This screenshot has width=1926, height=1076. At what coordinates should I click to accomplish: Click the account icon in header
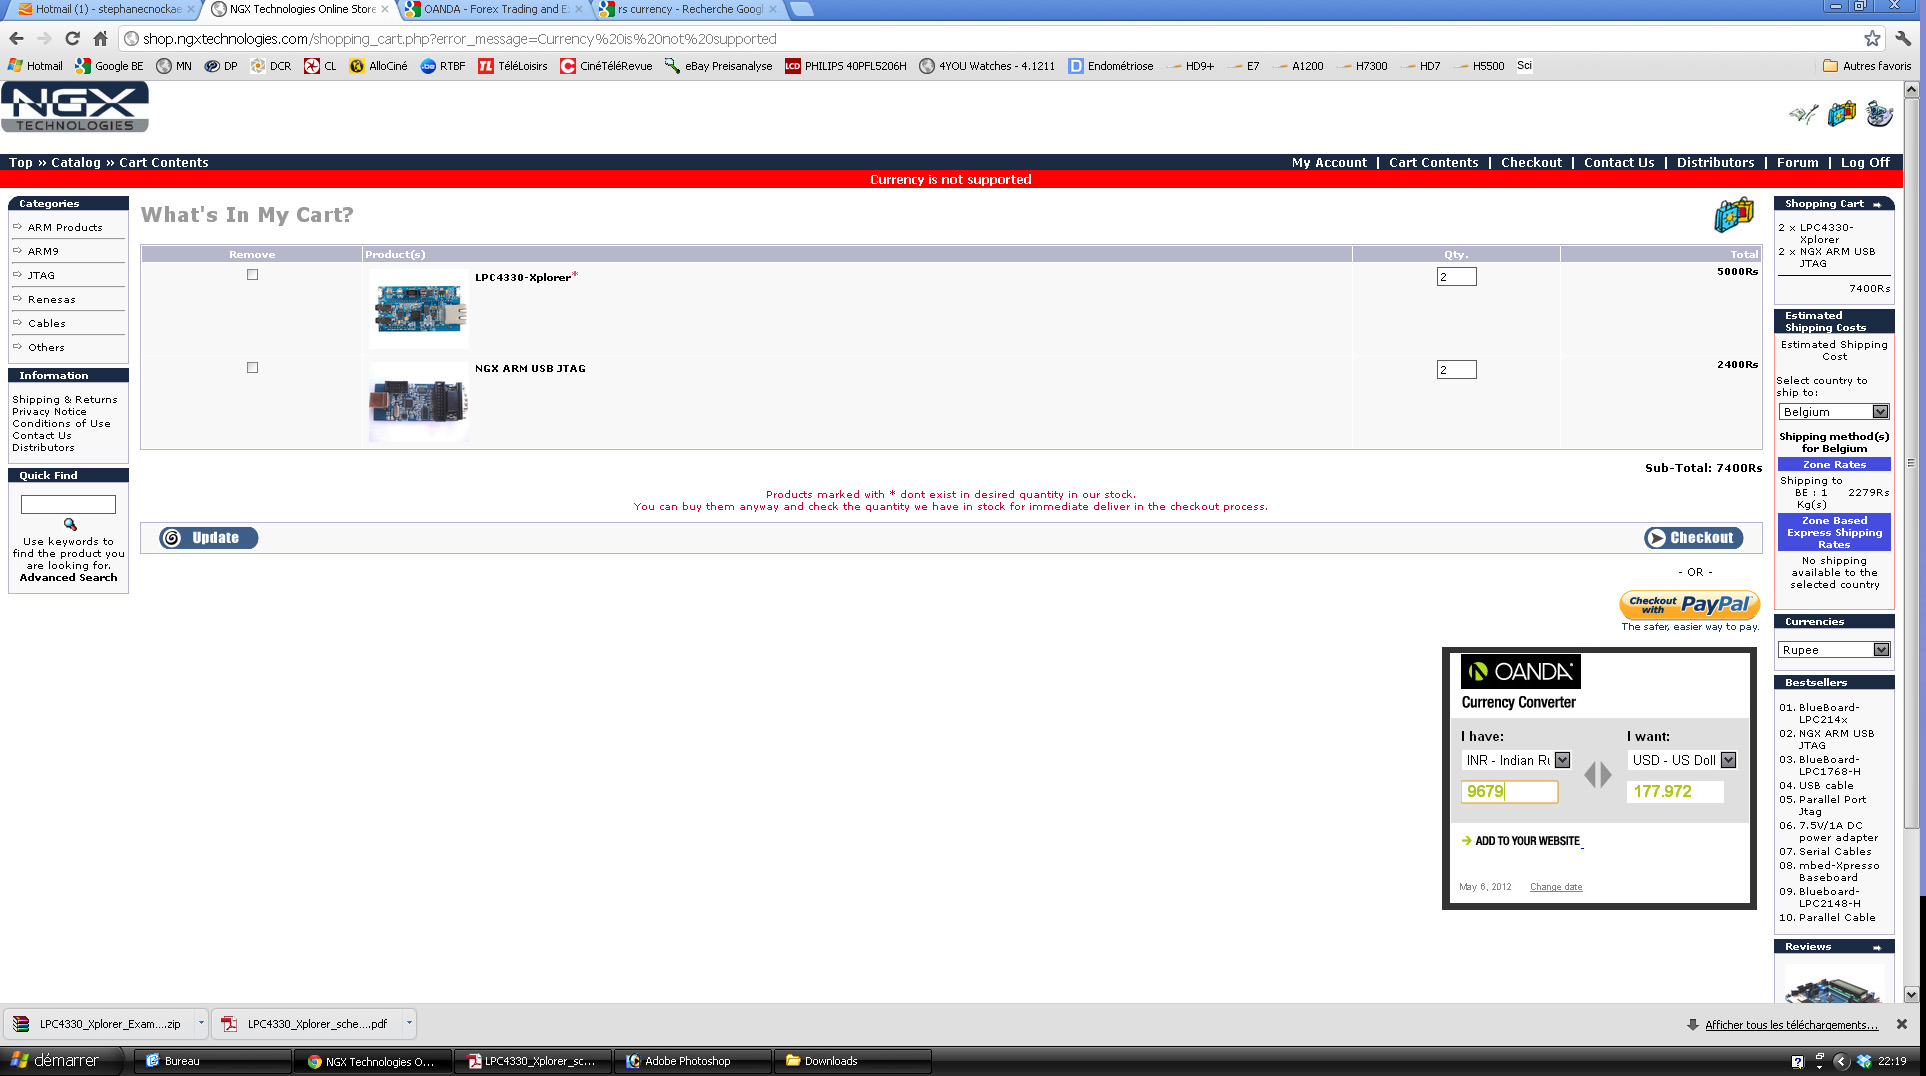[1802, 114]
